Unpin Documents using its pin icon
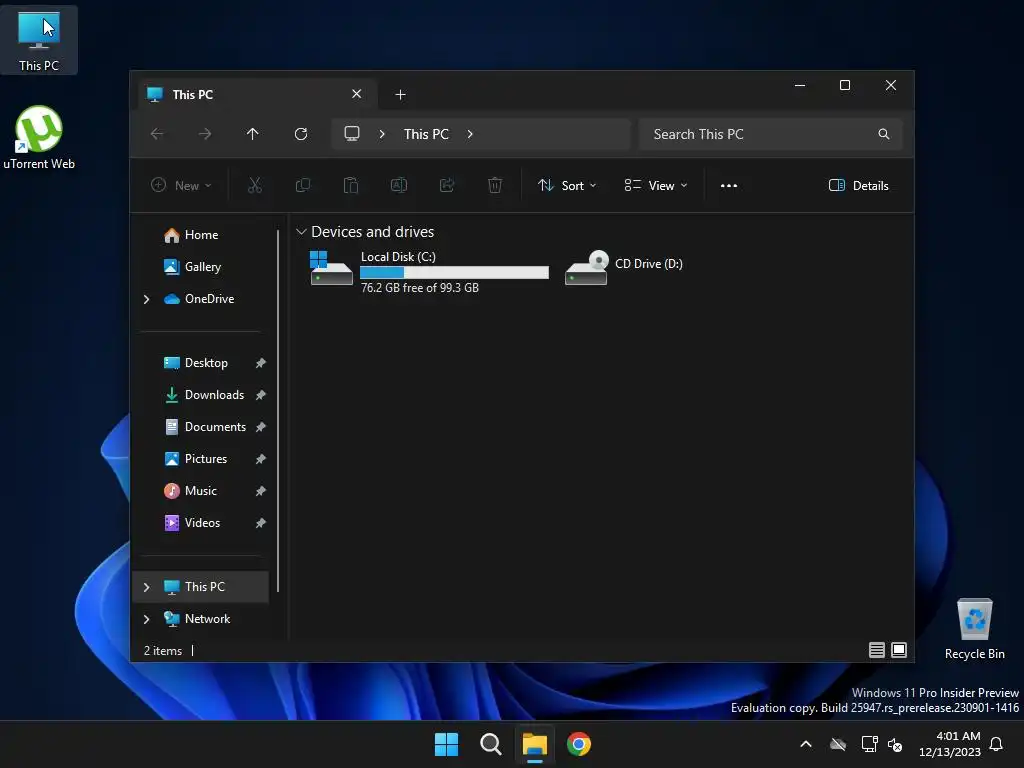The image size is (1024, 768). [x=261, y=427]
